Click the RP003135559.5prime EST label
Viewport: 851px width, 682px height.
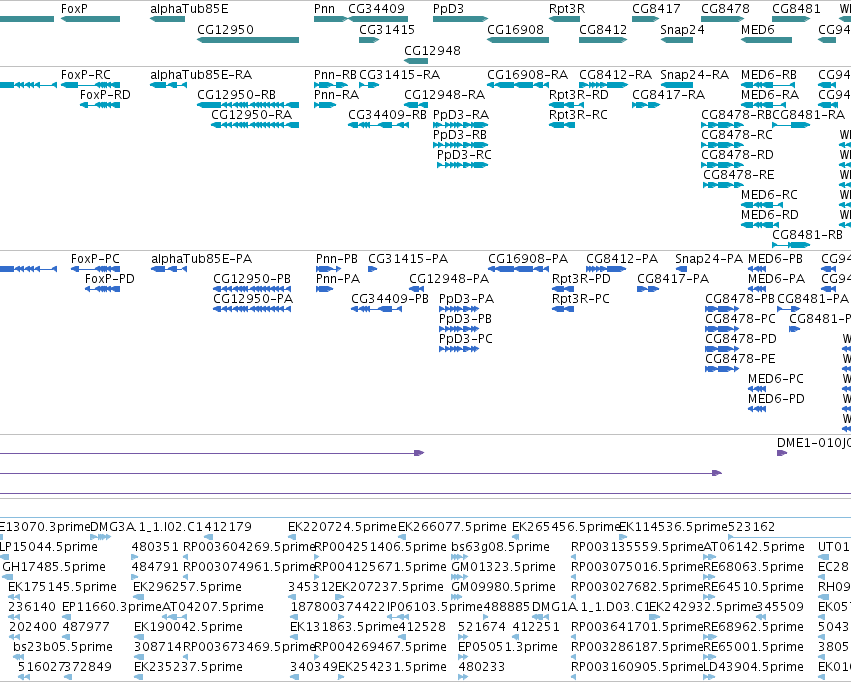tap(637, 547)
